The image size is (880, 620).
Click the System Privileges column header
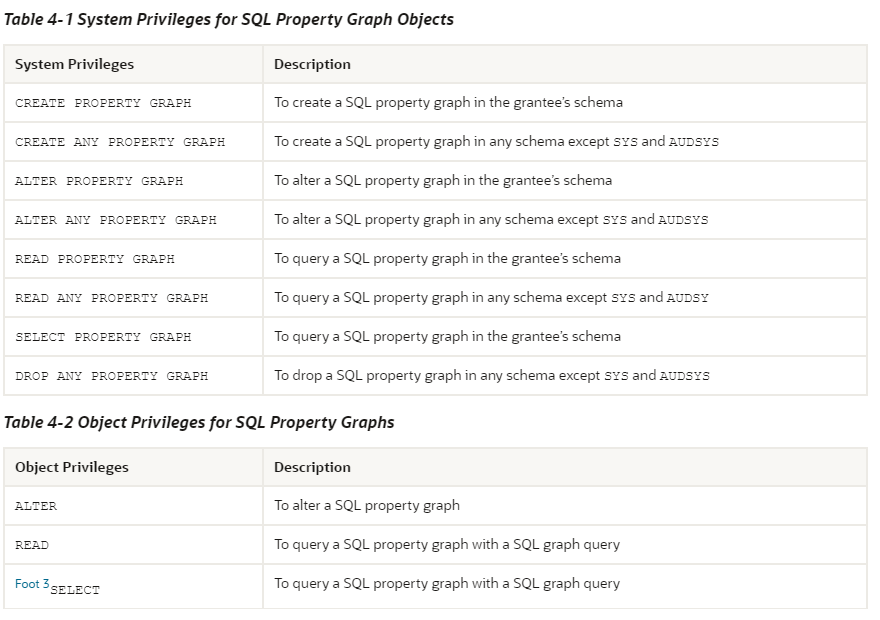pyautogui.click(x=74, y=65)
